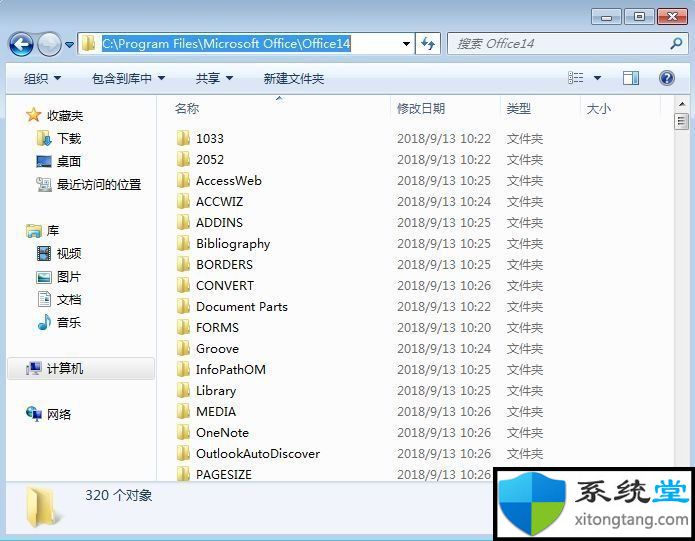Open the 组织 menu

pyautogui.click(x=42, y=78)
